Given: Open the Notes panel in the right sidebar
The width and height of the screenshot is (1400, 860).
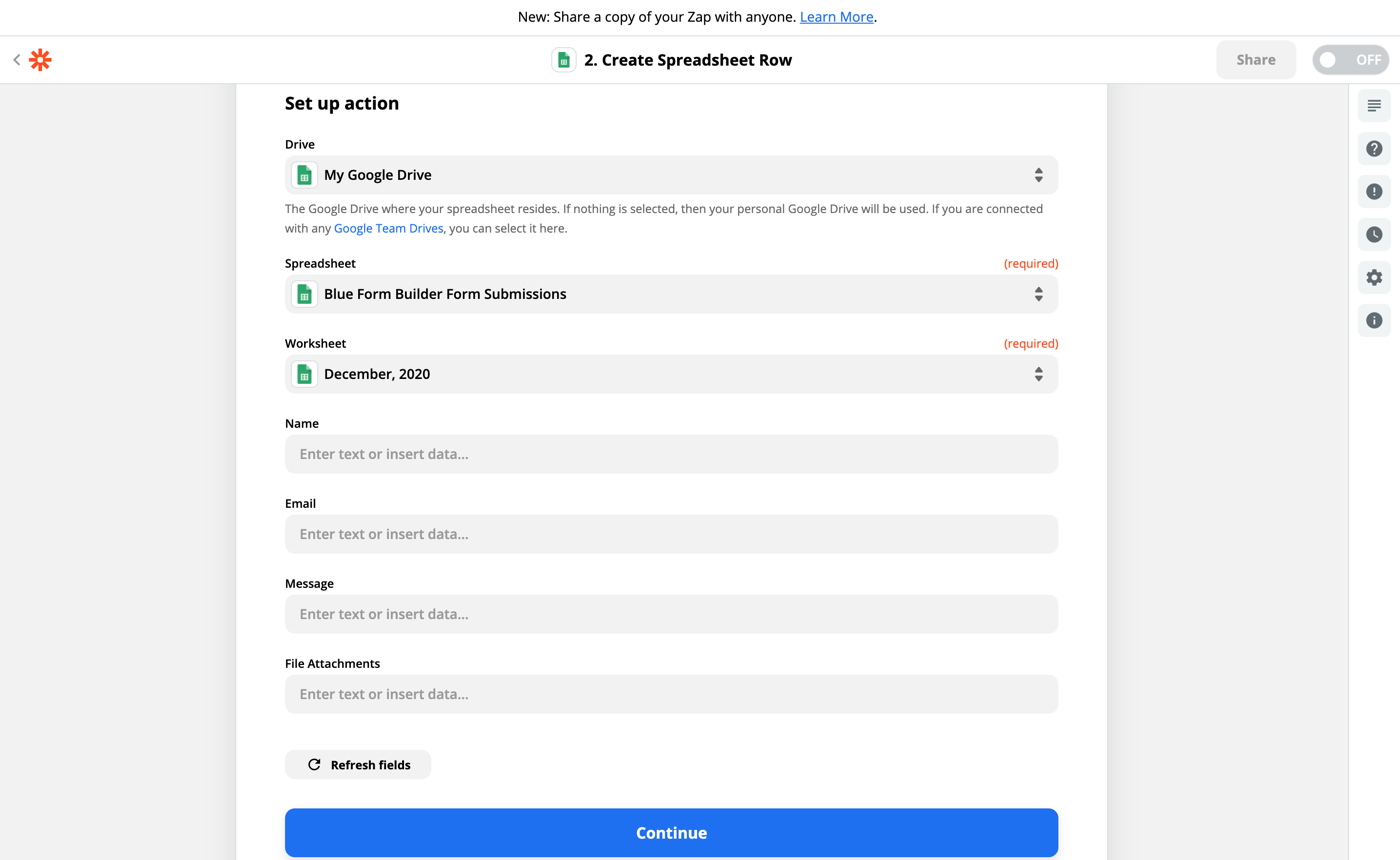Looking at the screenshot, I should [1373, 105].
